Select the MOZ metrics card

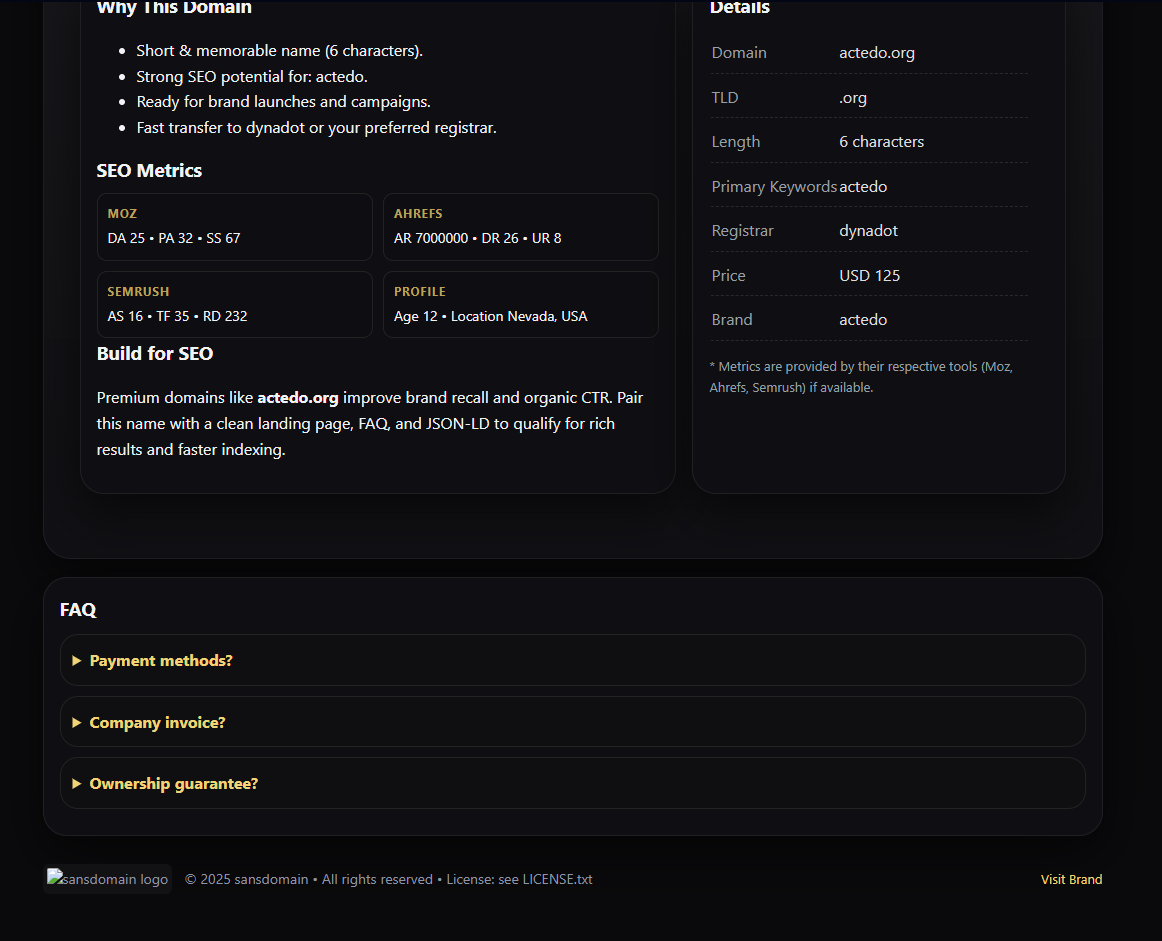(x=235, y=227)
